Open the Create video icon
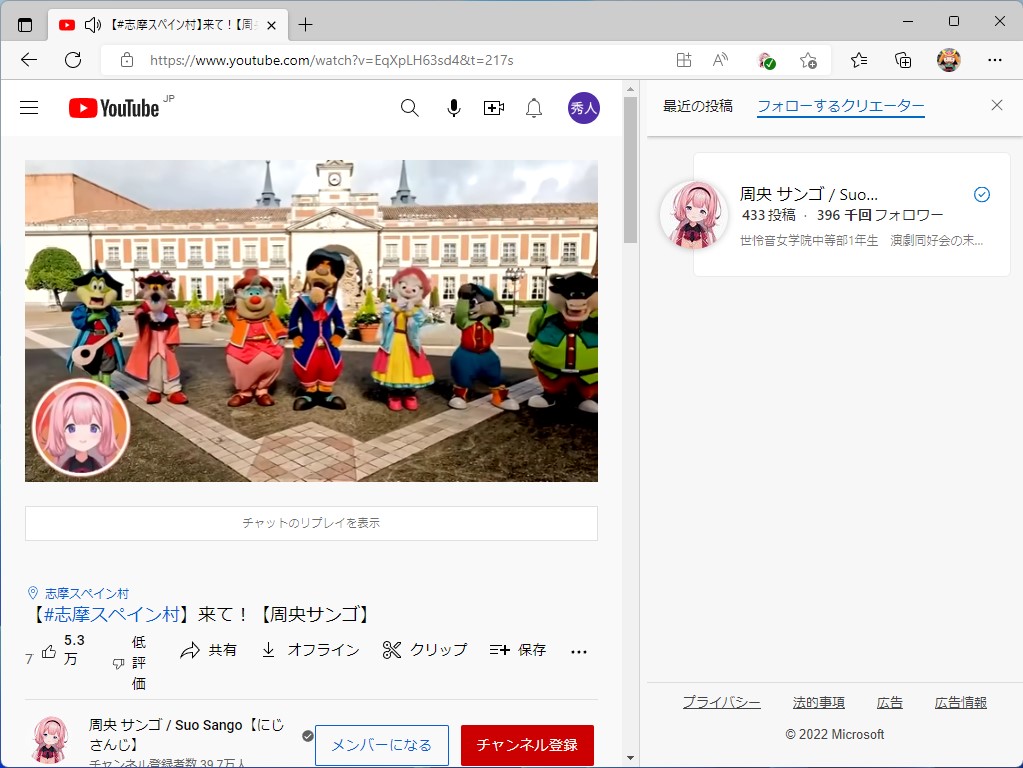Image resolution: width=1023 pixels, height=768 pixels. click(x=494, y=107)
